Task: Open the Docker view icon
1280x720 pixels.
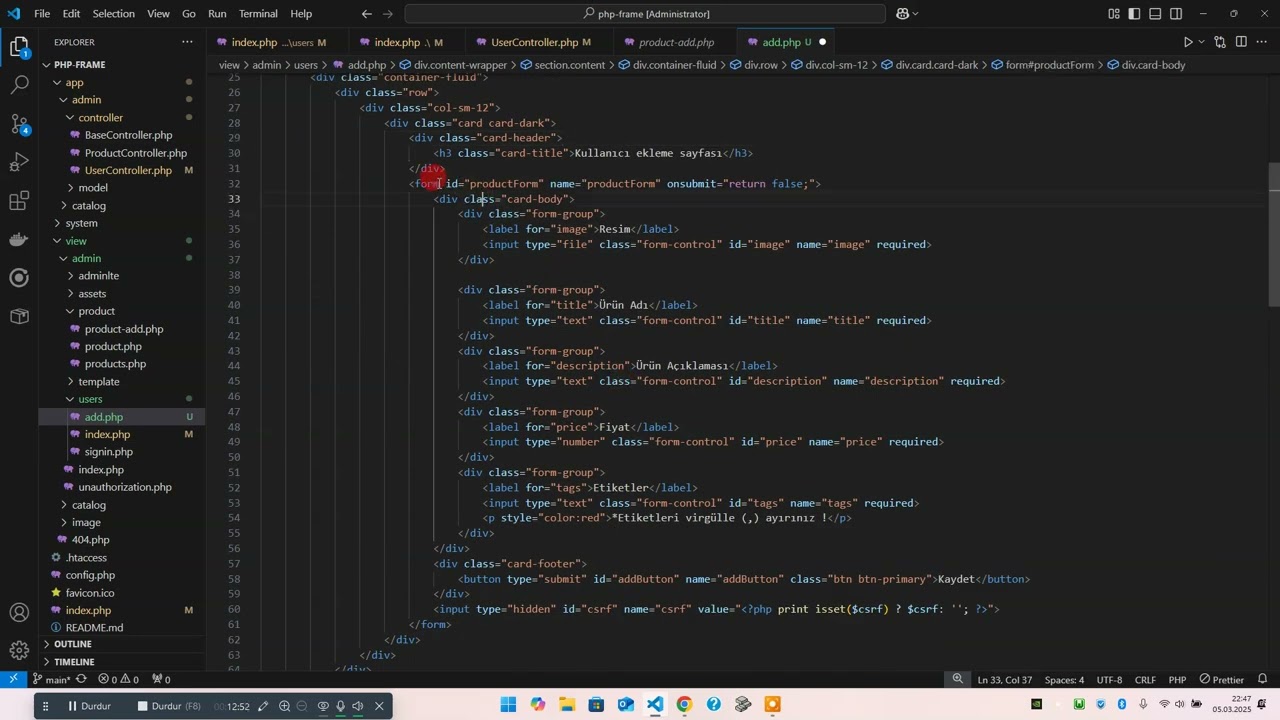Action: 19,239
